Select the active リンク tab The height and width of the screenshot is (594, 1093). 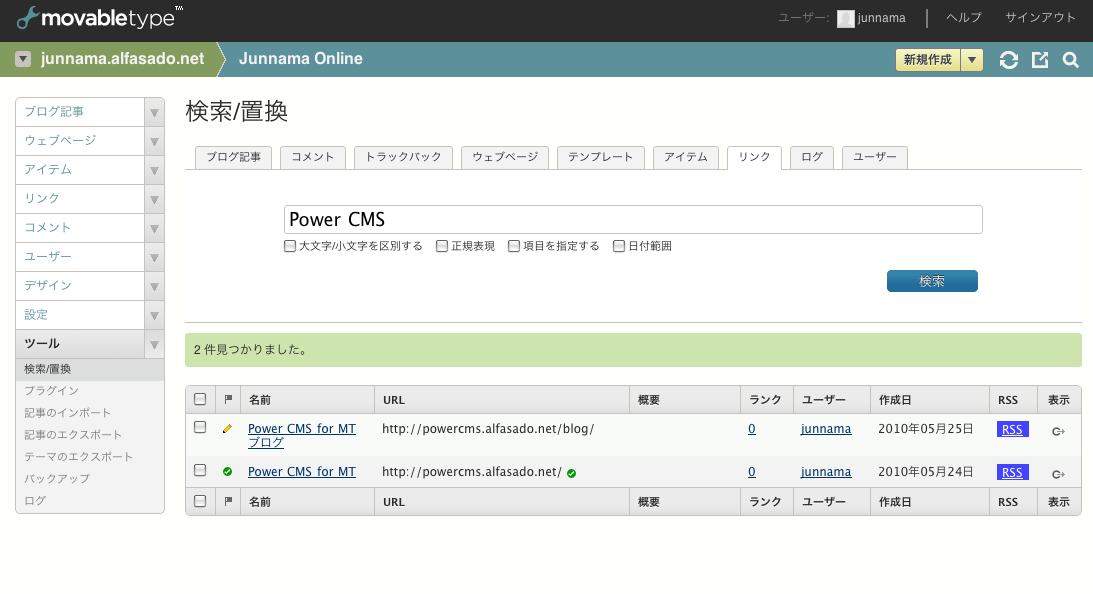coord(754,158)
